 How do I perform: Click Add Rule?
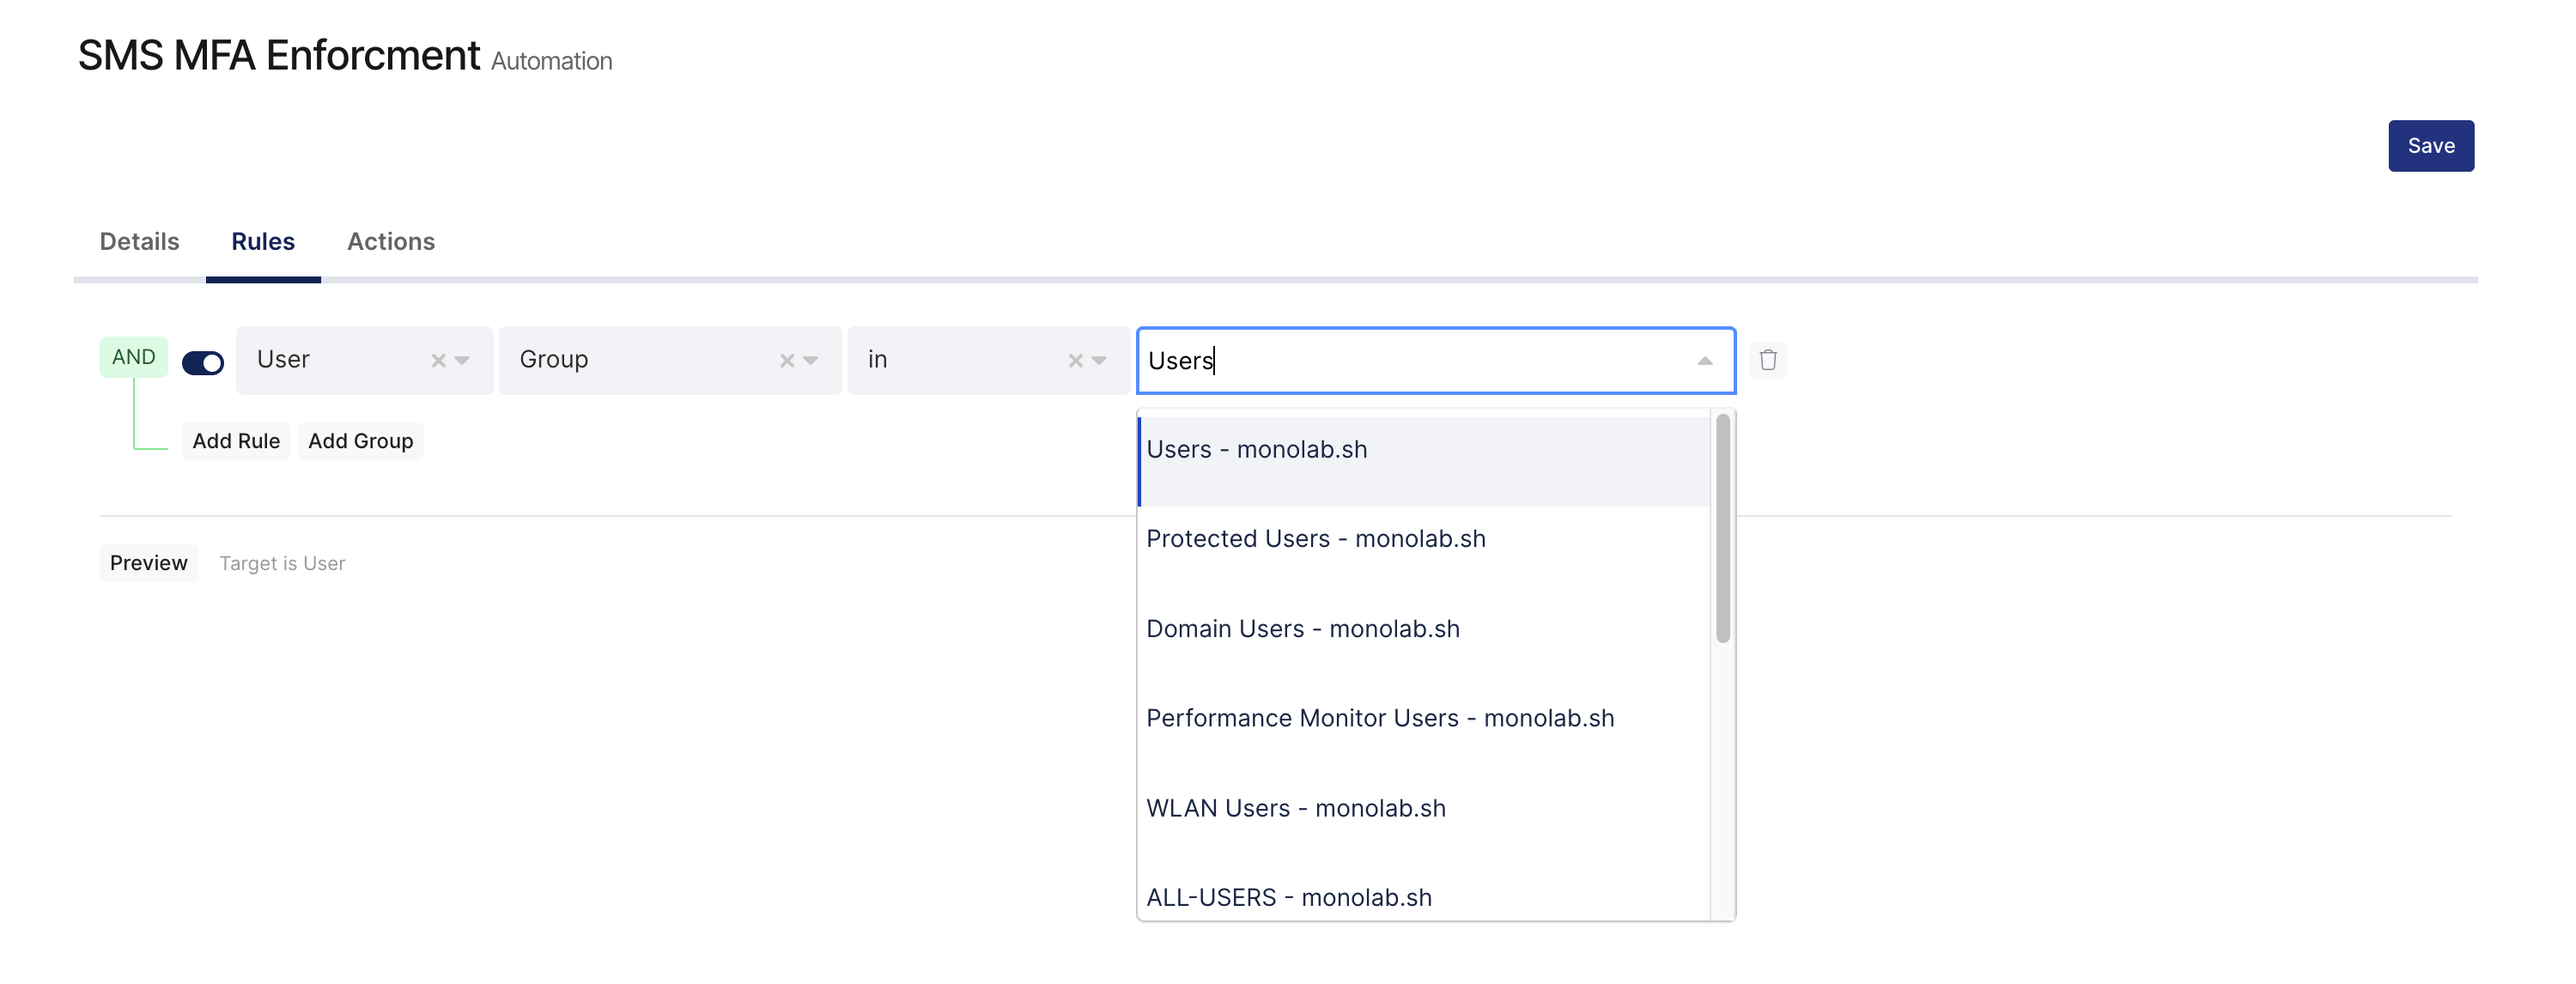[x=236, y=441]
